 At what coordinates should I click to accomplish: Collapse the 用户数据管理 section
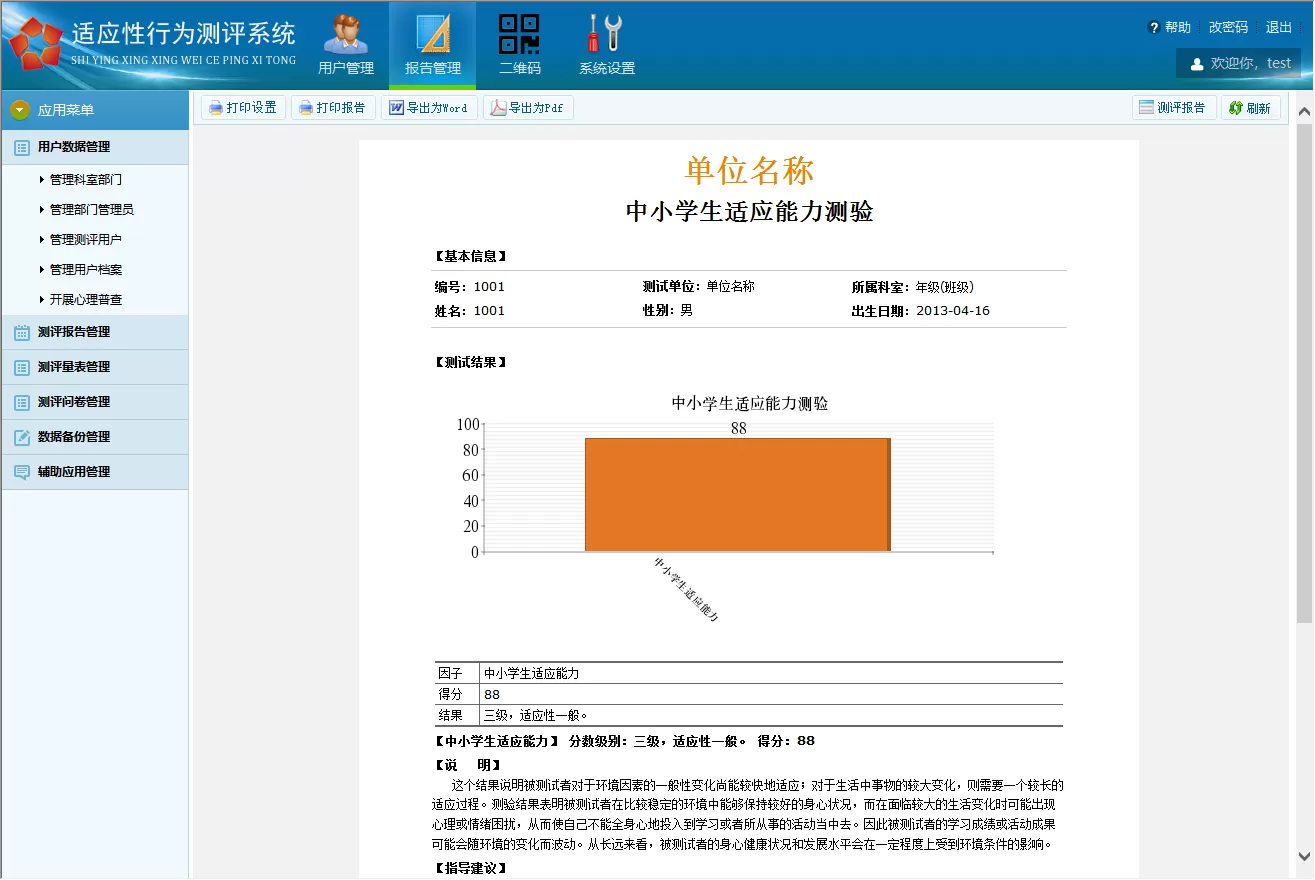[x=95, y=147]
